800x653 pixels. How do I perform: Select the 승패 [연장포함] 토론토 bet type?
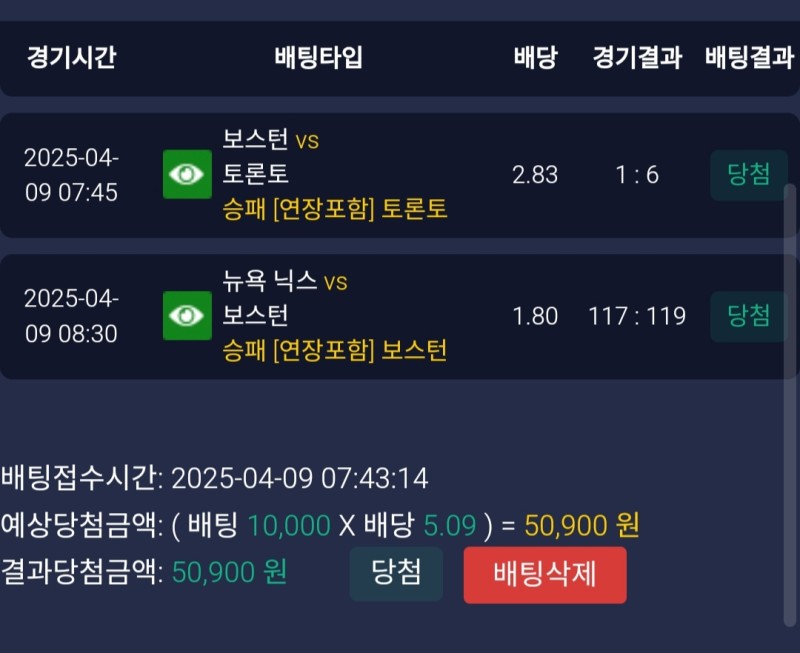335,208
